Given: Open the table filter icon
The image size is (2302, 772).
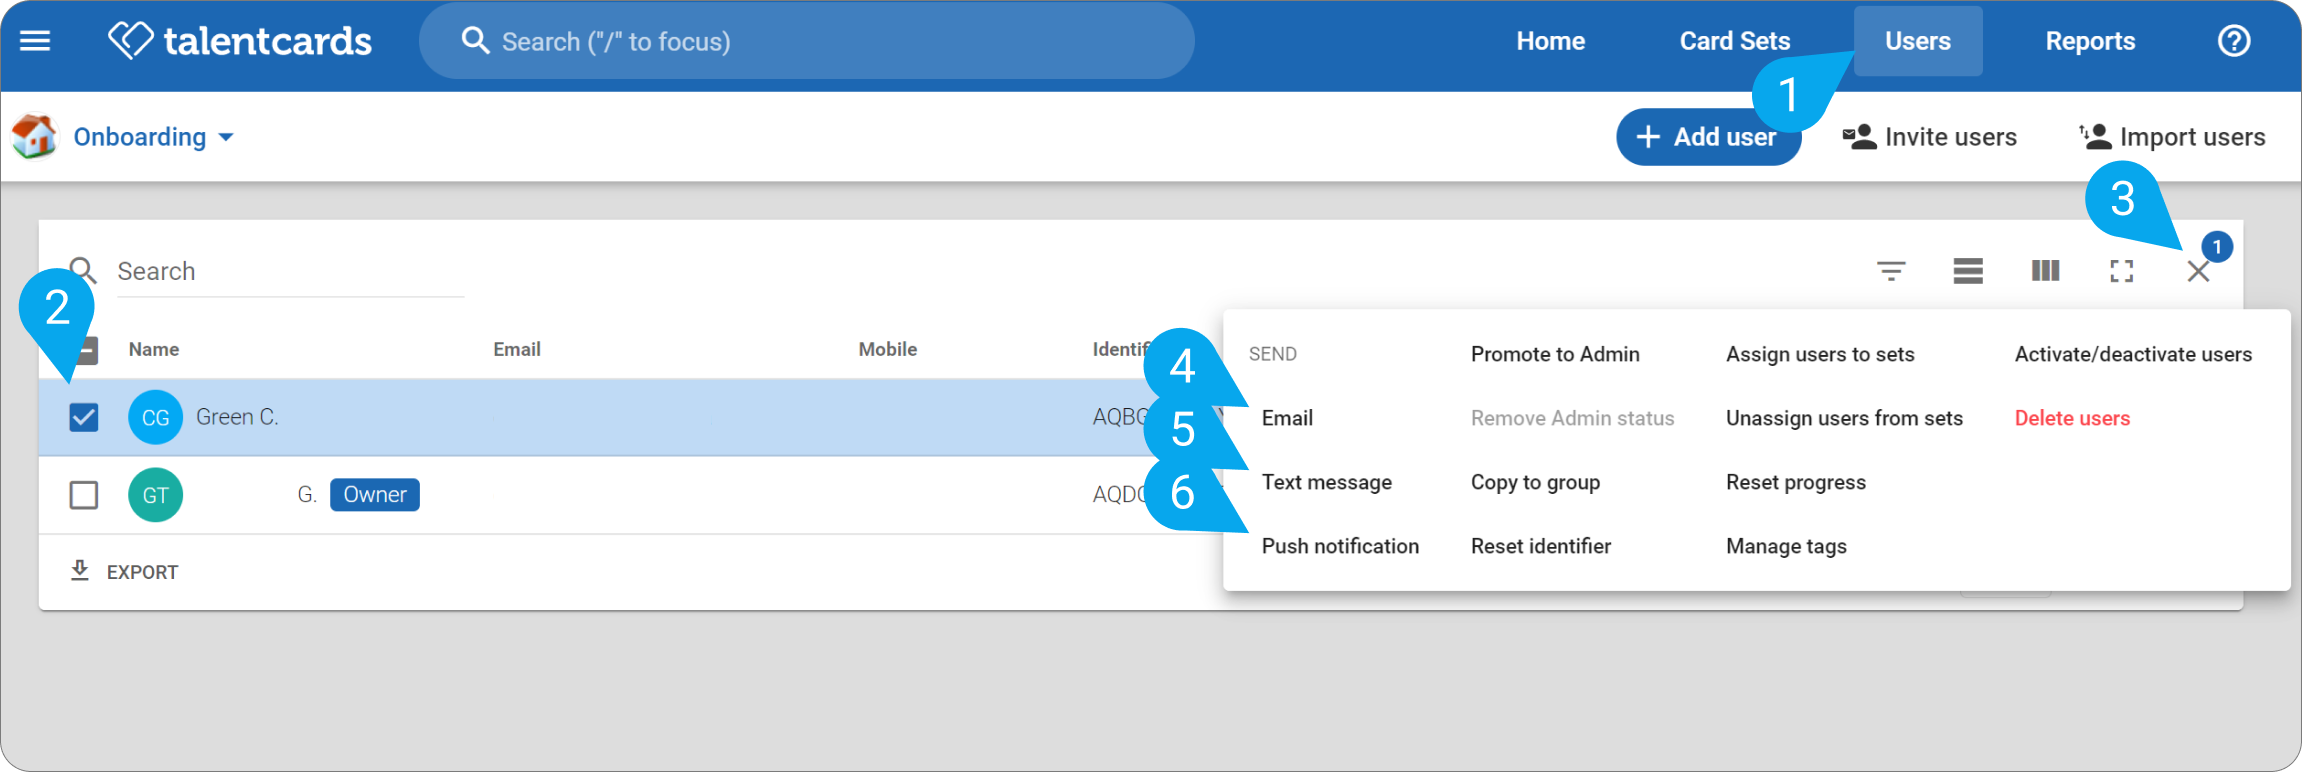Looking at the screenshot, I should [x=1890, y=271].
